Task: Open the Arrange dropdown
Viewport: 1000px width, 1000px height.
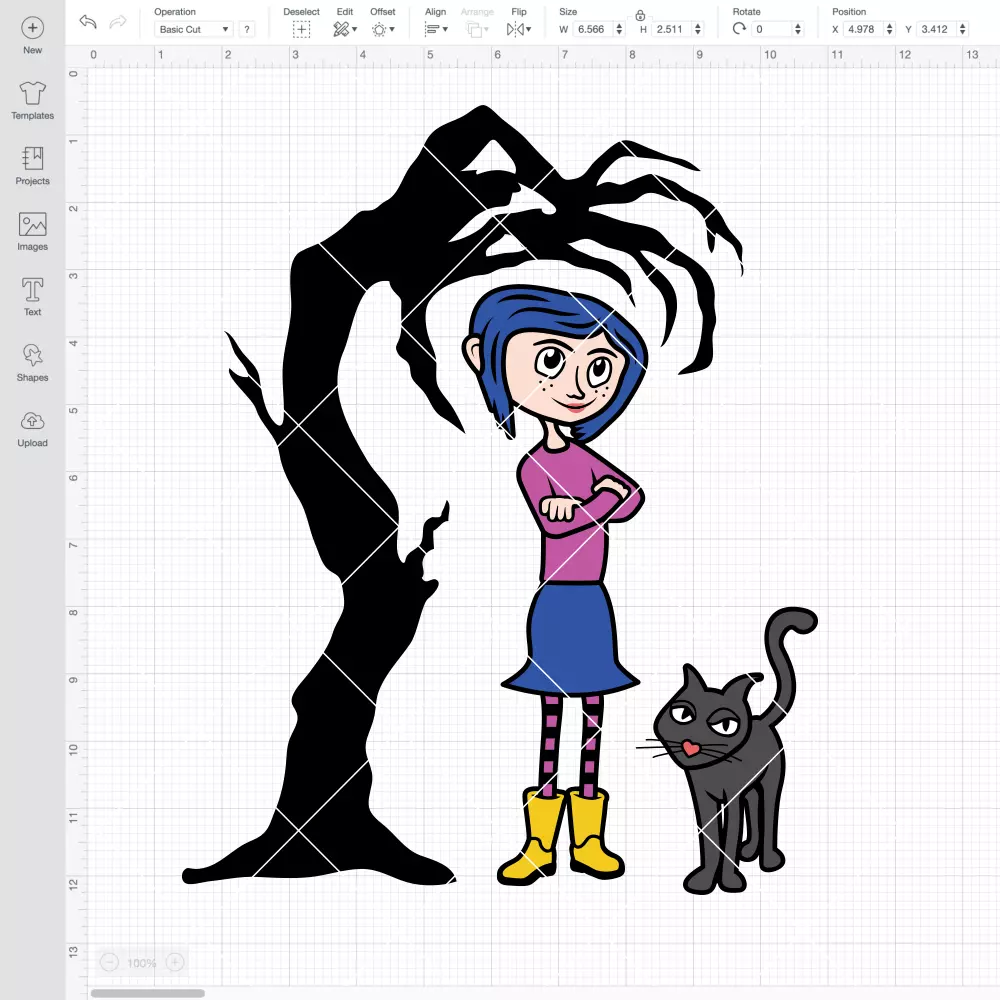Action: pyautogui.click(x=477, y=29)
